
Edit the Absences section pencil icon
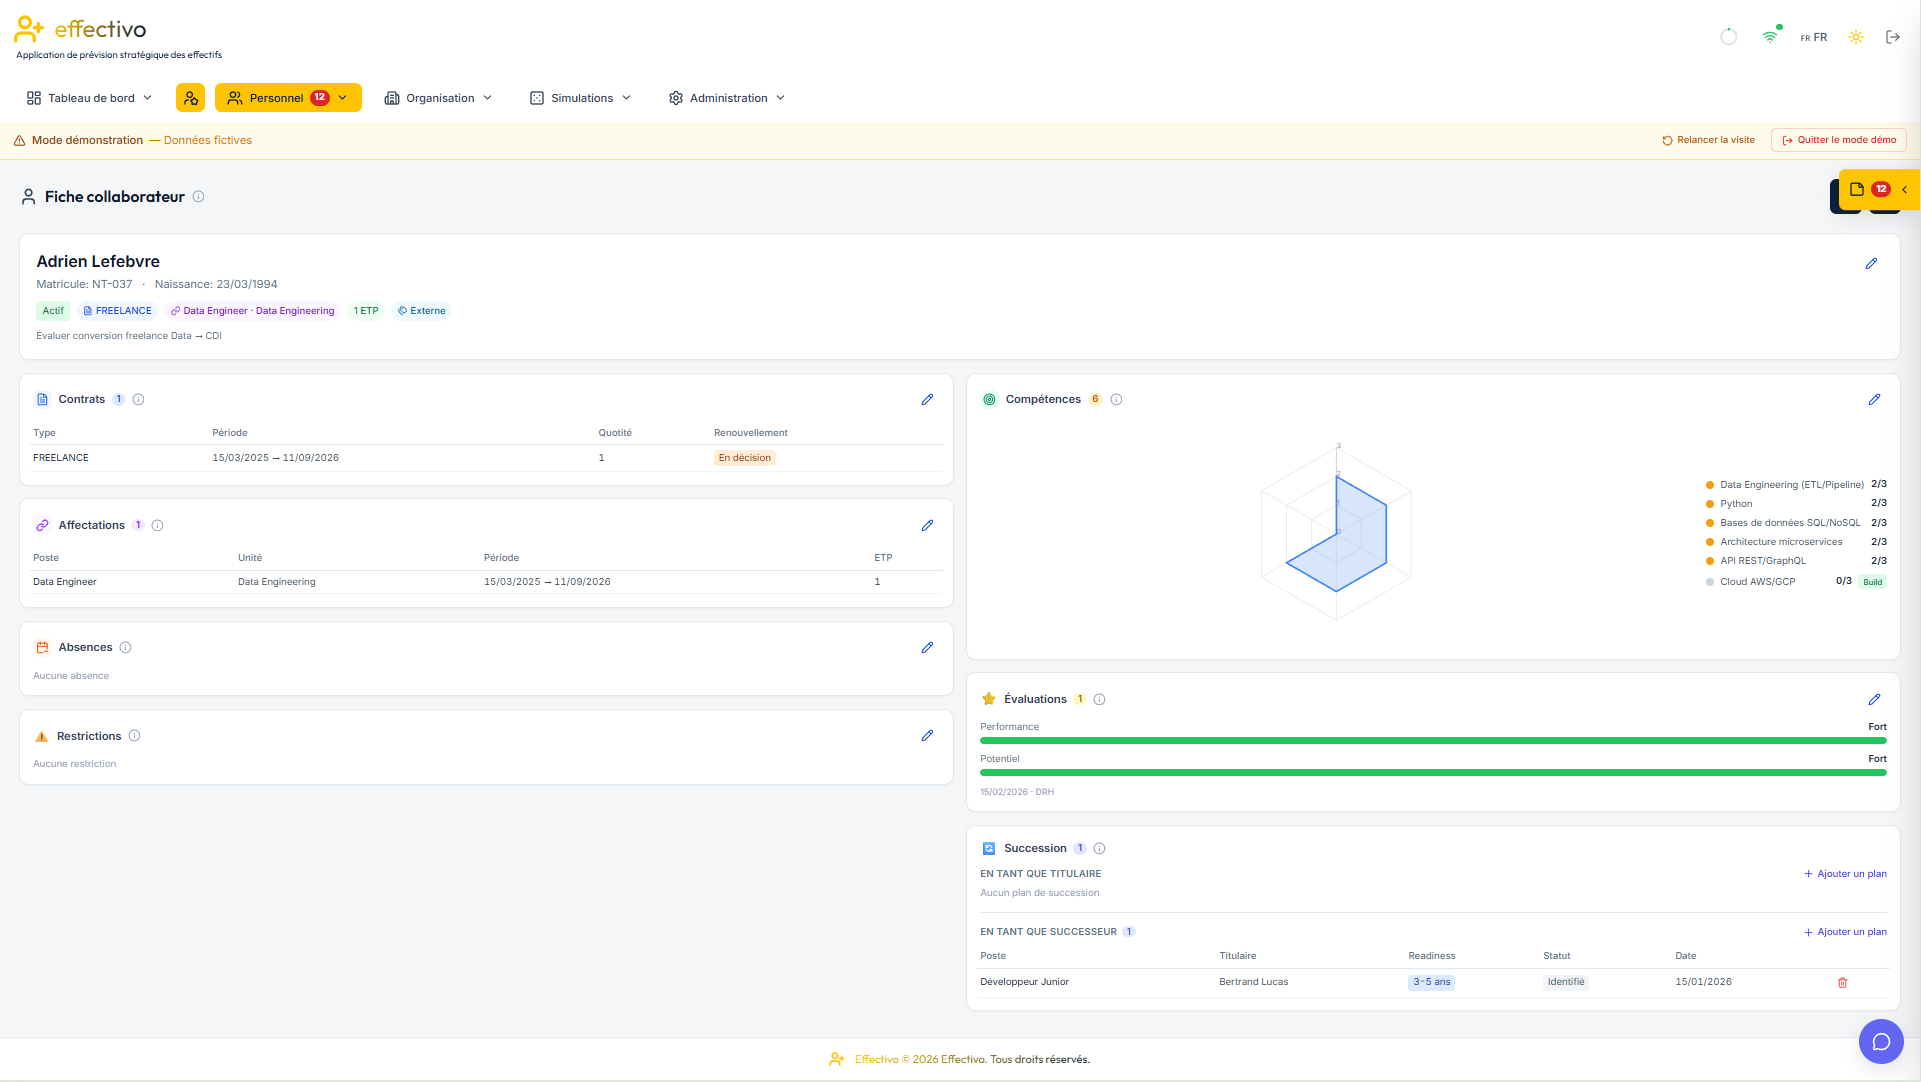point(927,648)
